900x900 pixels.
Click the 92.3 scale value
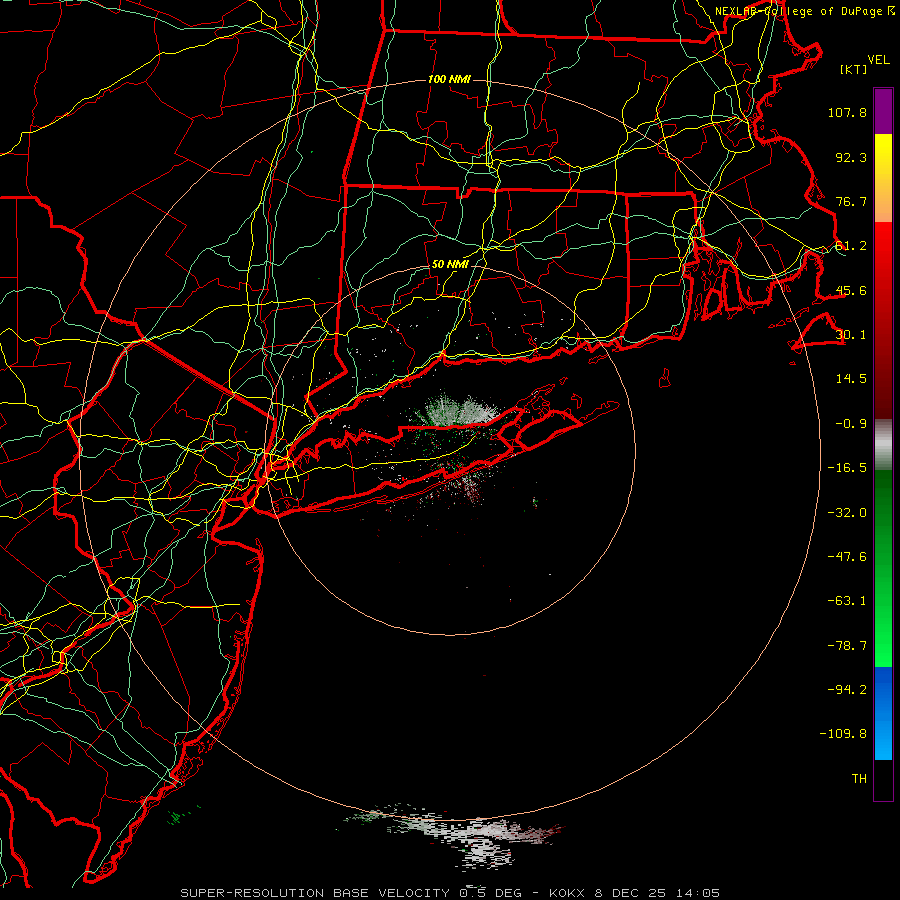coord(851,157)
